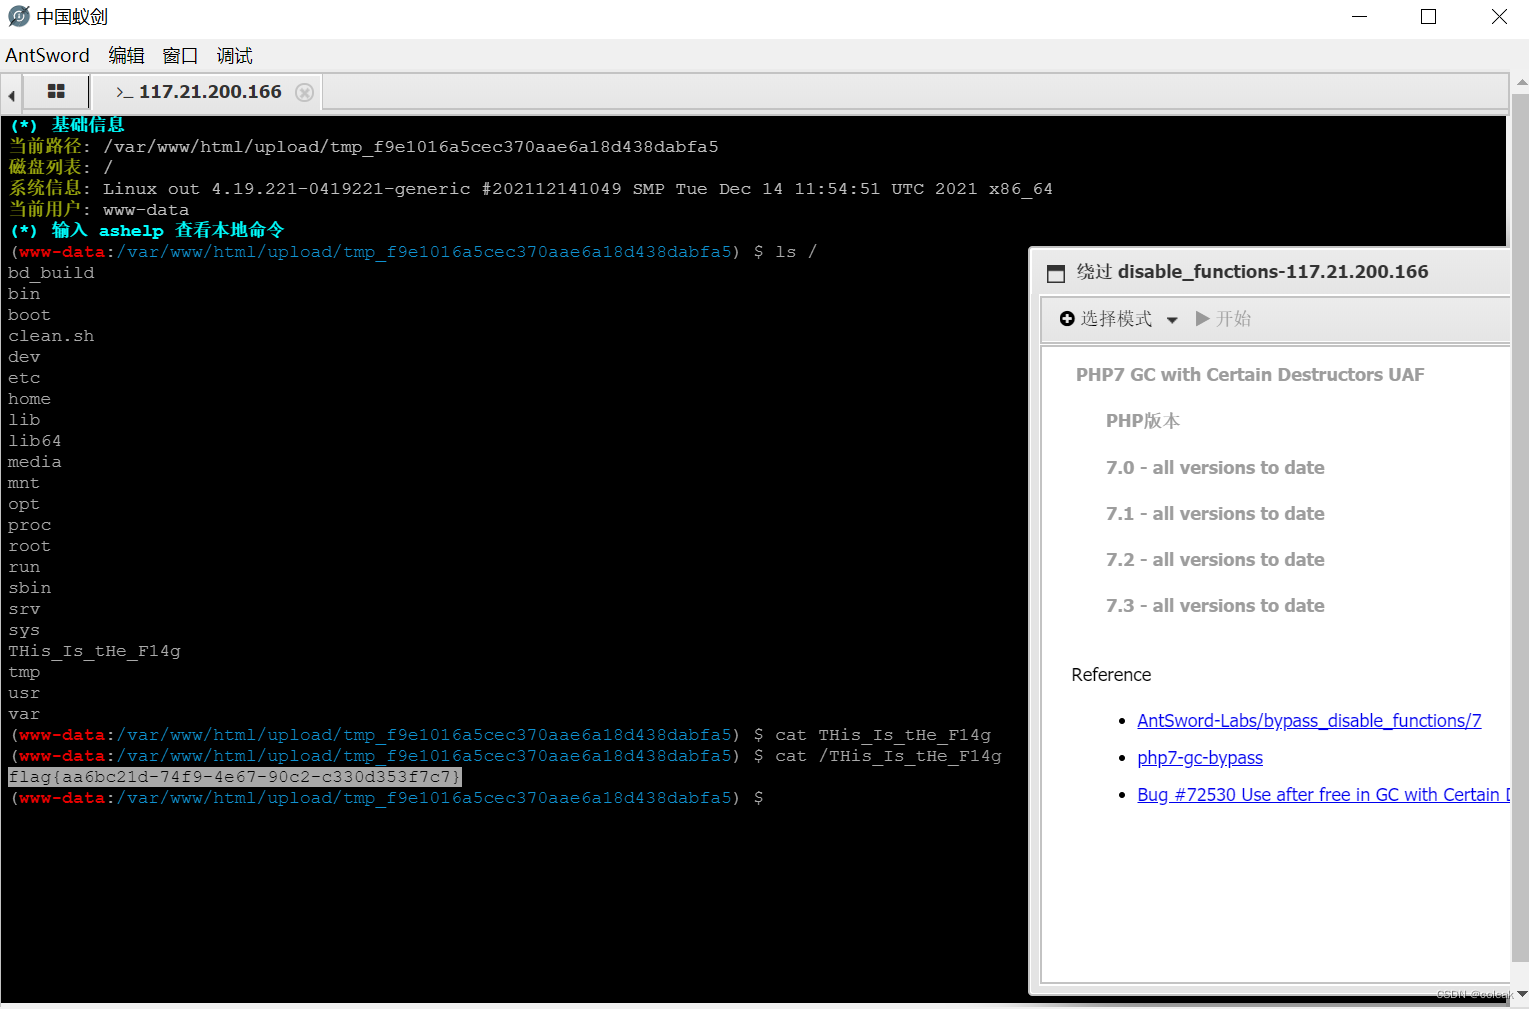This screenshot has height=1009, width=1529.
Task: Open the php7-gc-bypass reference link
Action: (1199, 757)
